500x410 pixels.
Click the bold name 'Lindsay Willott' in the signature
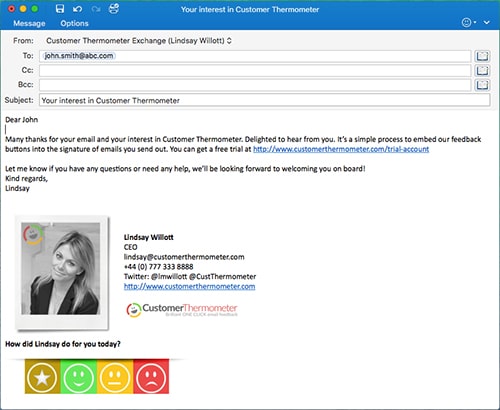[x=149, y=237]
